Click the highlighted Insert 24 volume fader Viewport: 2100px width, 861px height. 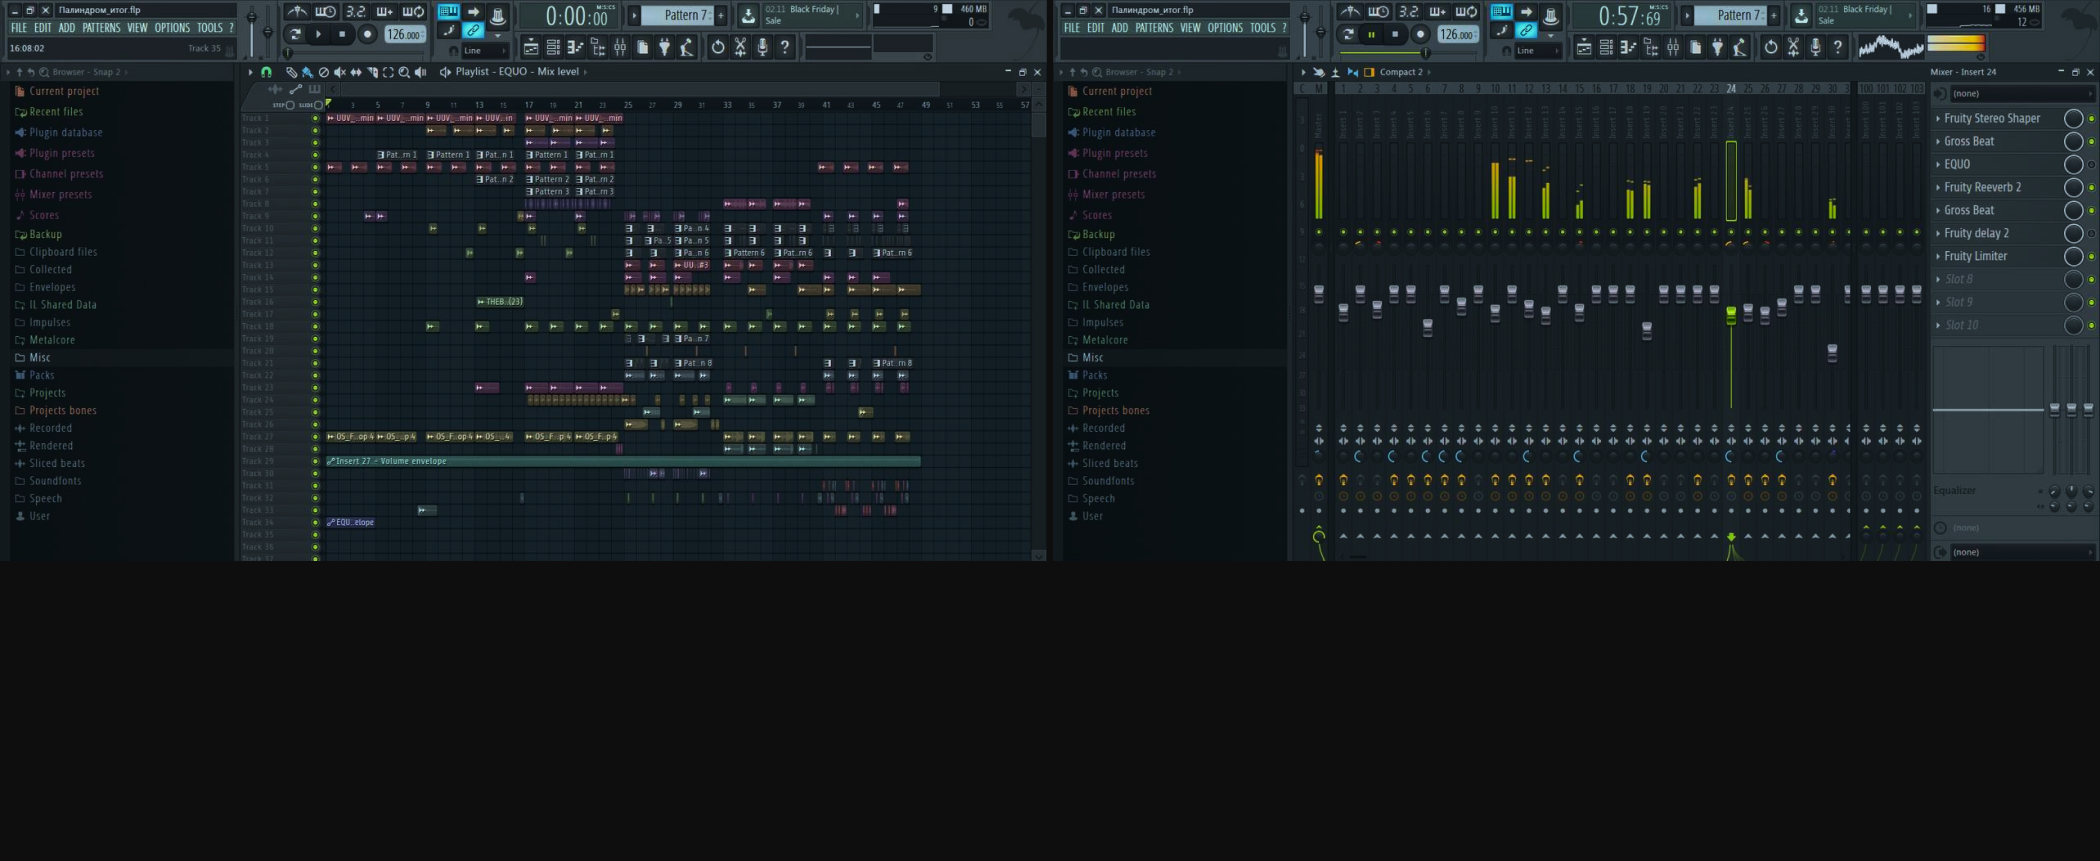(x=1731, y=315)
